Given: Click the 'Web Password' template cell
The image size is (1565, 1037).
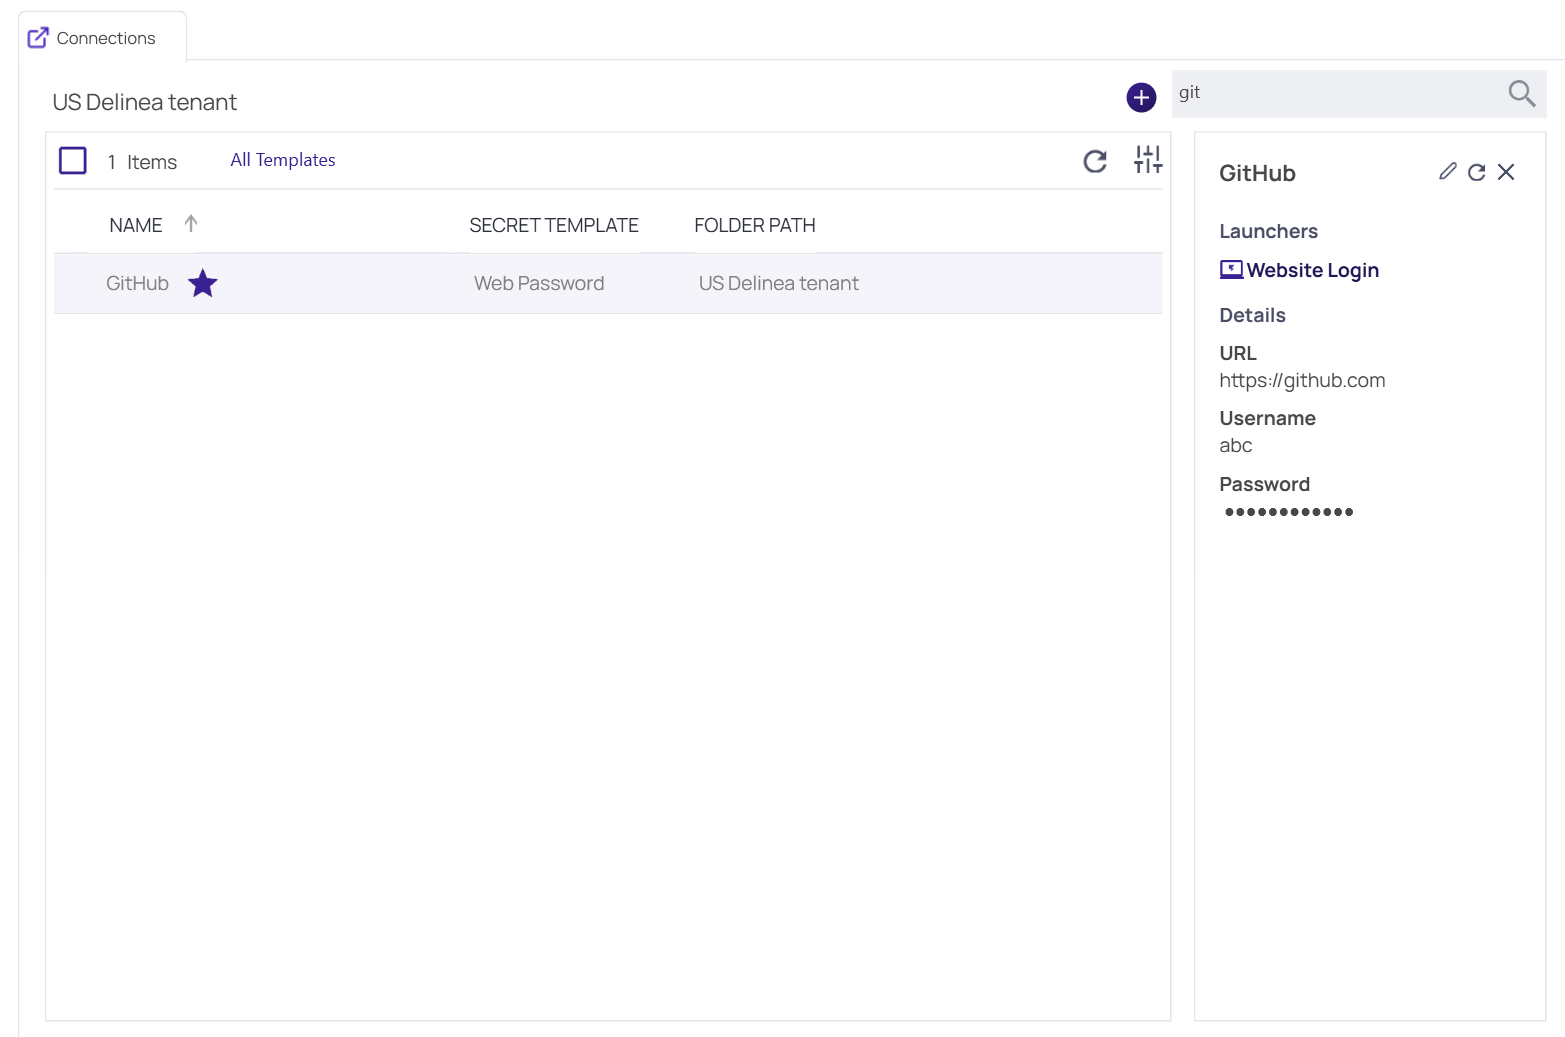Looking at the screenshot, I should pos(539,283).
